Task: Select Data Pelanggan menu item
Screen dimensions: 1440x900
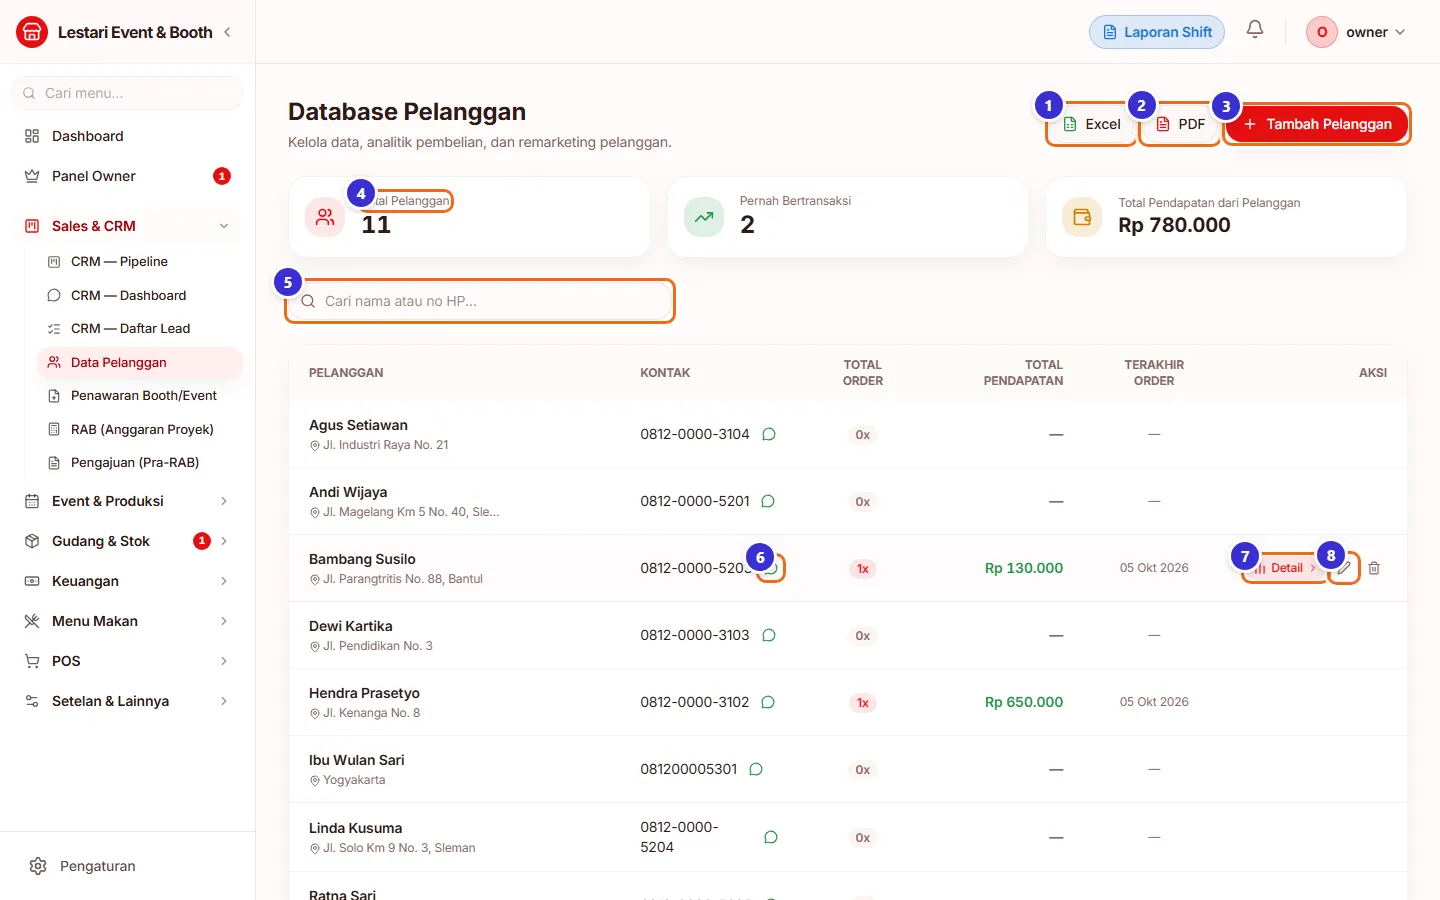Action: point(139,362)
